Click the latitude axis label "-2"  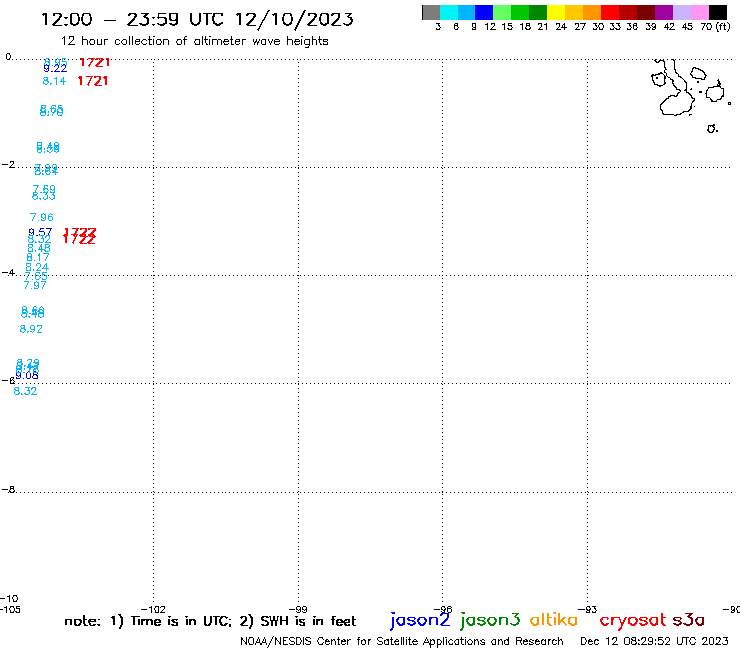(8, 165)
